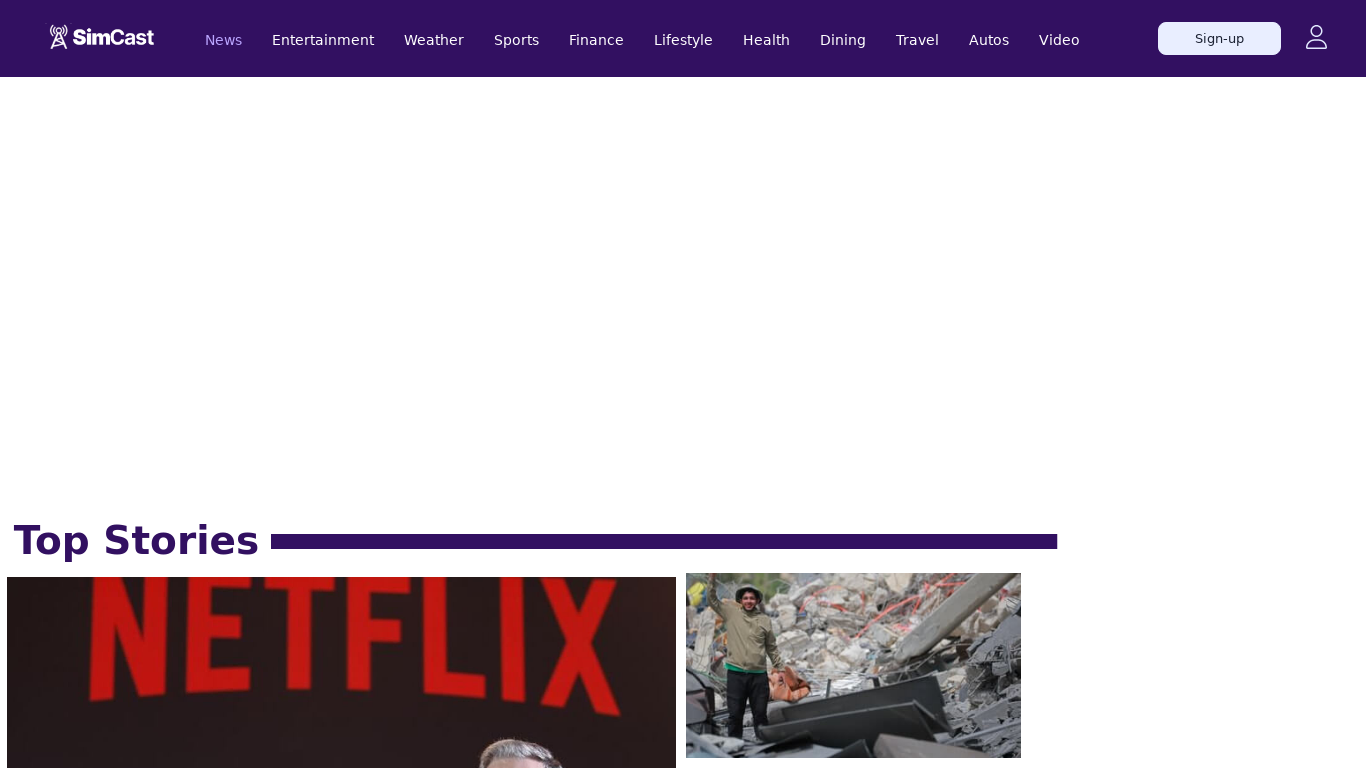This screenshot has height=768, width=1366.
Task: Navigate to the Lifestyle section
Action: coord(683,40)
